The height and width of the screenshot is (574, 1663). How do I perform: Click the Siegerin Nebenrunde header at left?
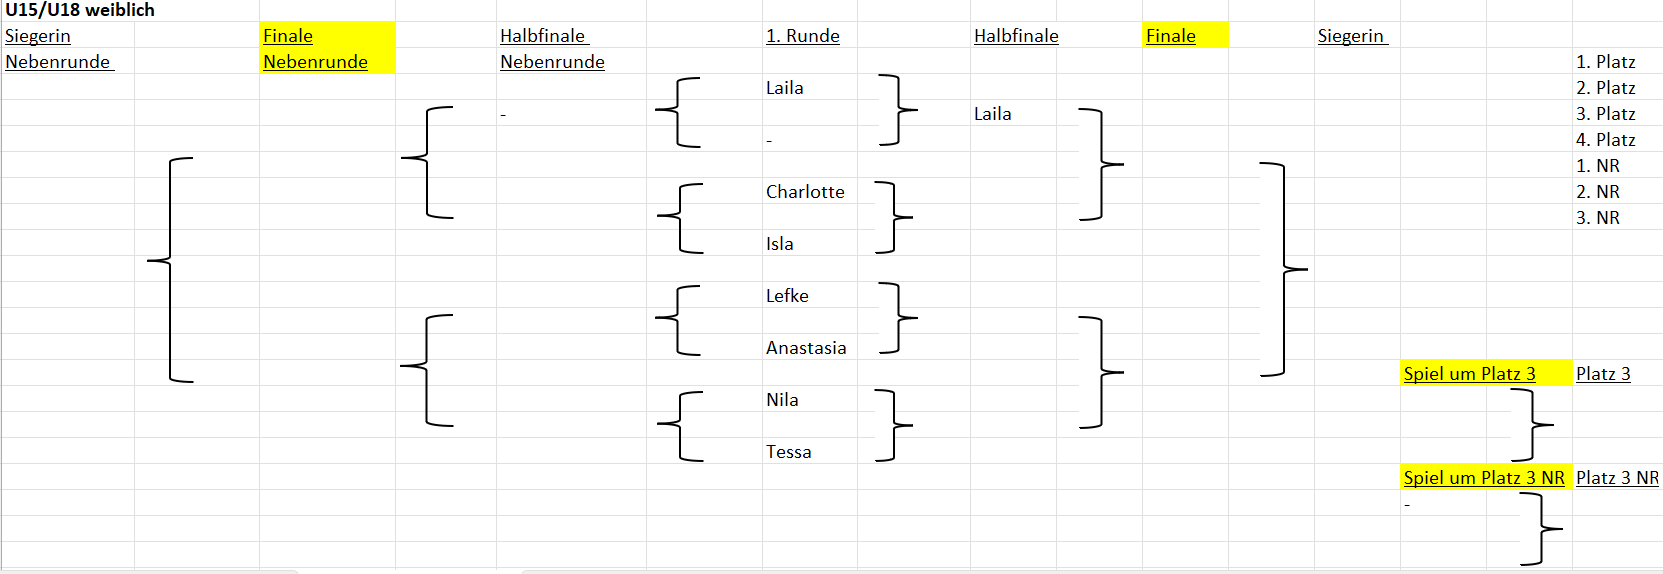click(59, 48)
